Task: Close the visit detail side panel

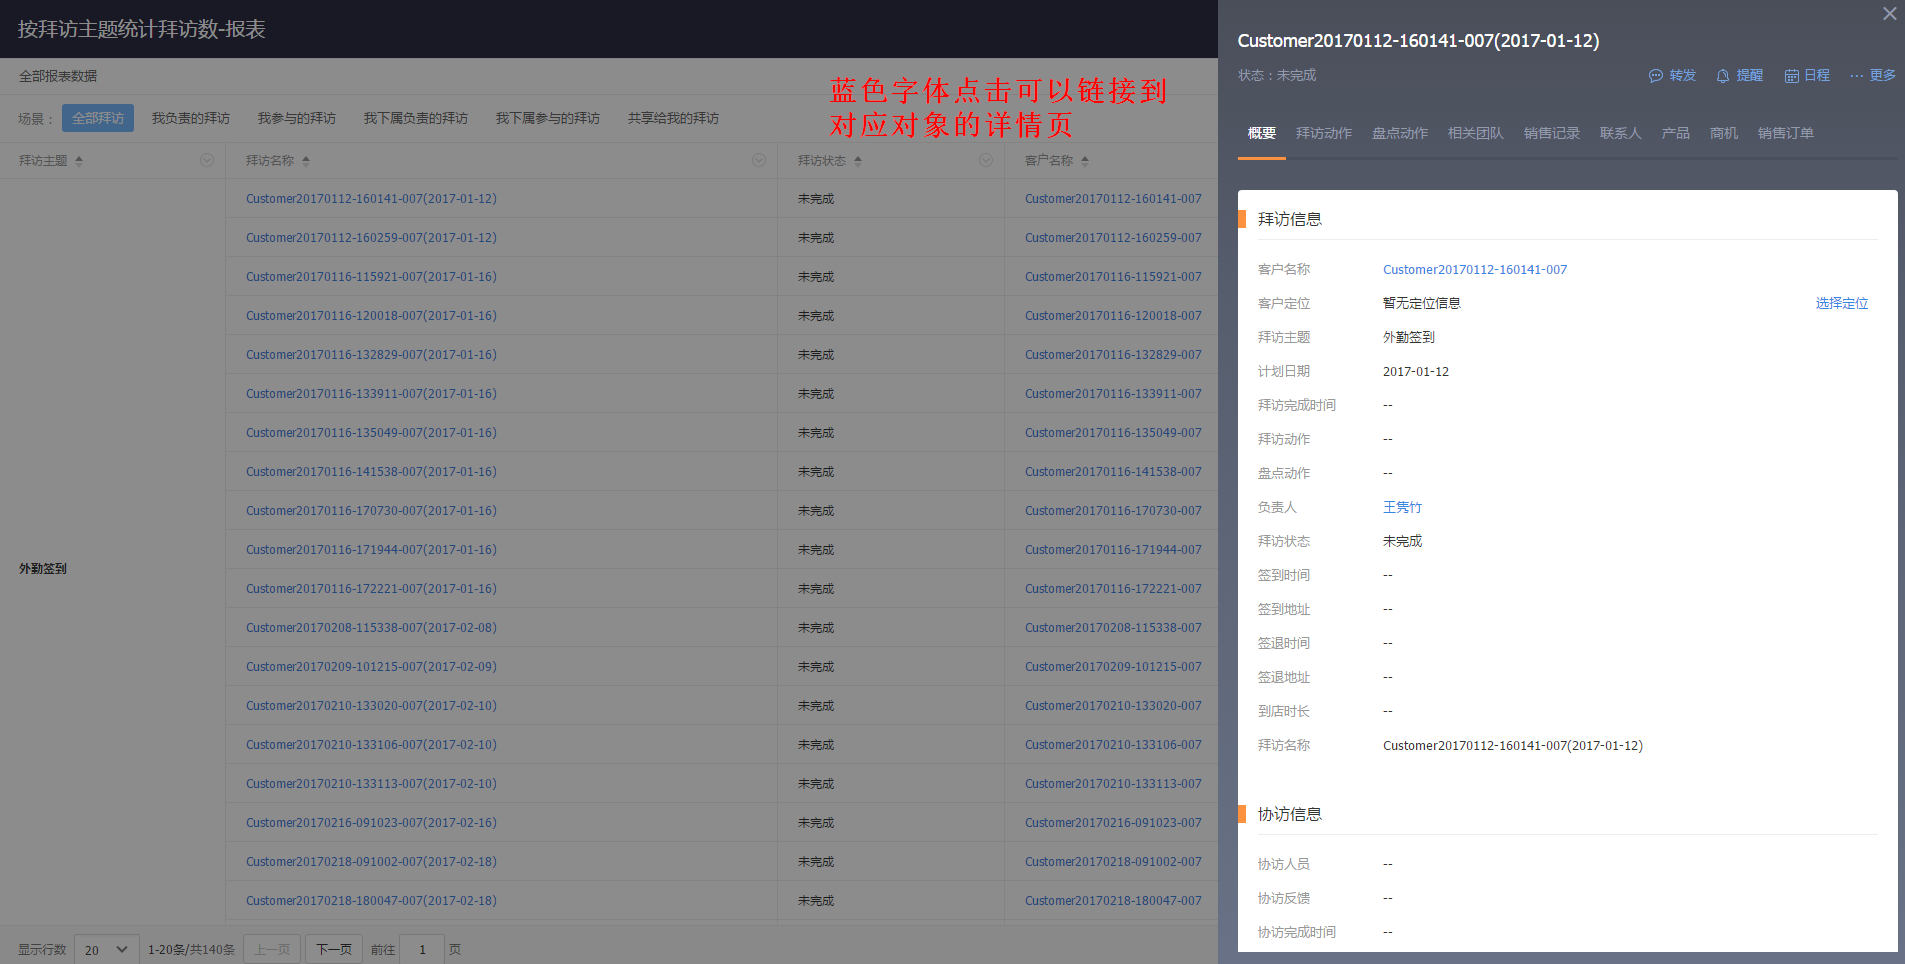Action: 1889,14
